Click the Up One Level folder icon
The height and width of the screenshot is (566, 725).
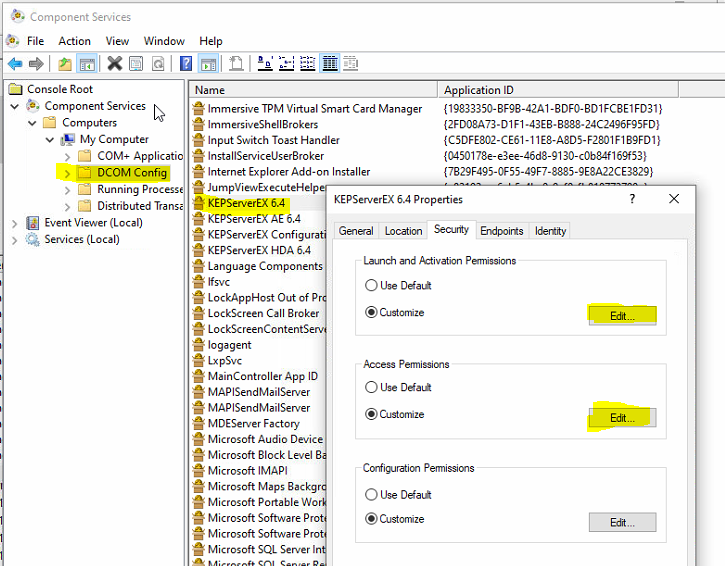tap(65, 63)
